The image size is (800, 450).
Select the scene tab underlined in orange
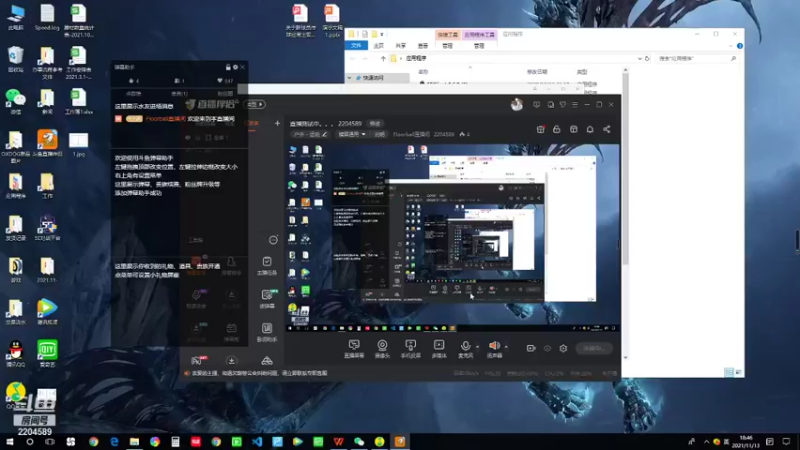click(x=253, y=123)
